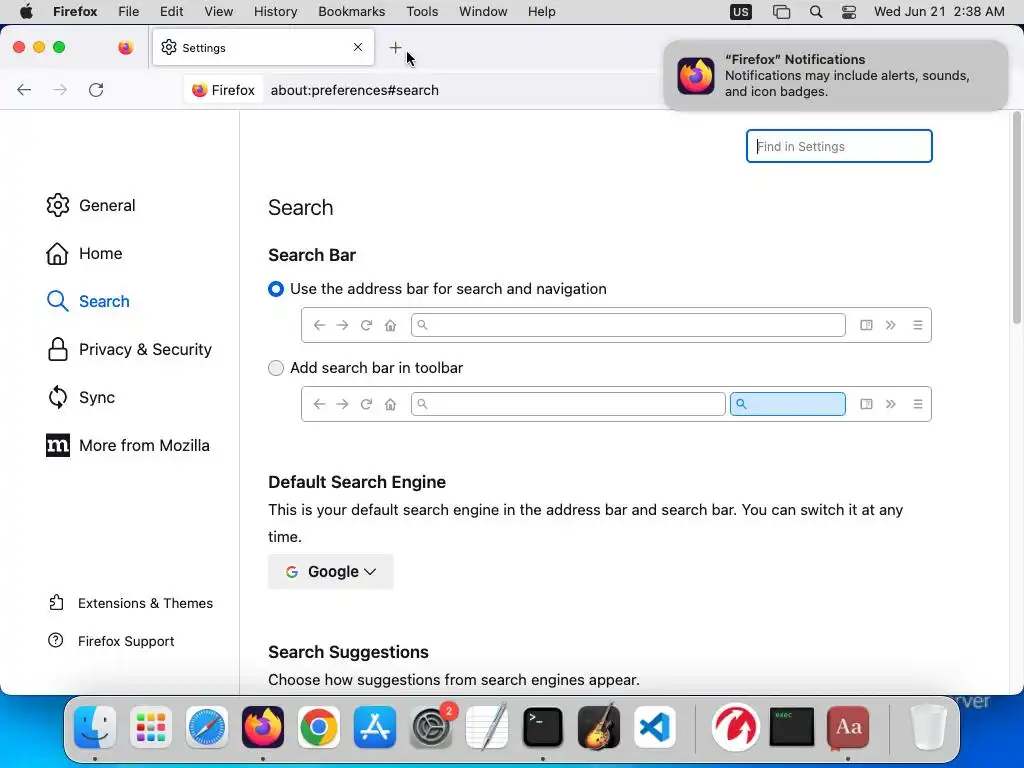Open Terminal from the Dock
Screen dimensions: 1024x768
543,727
